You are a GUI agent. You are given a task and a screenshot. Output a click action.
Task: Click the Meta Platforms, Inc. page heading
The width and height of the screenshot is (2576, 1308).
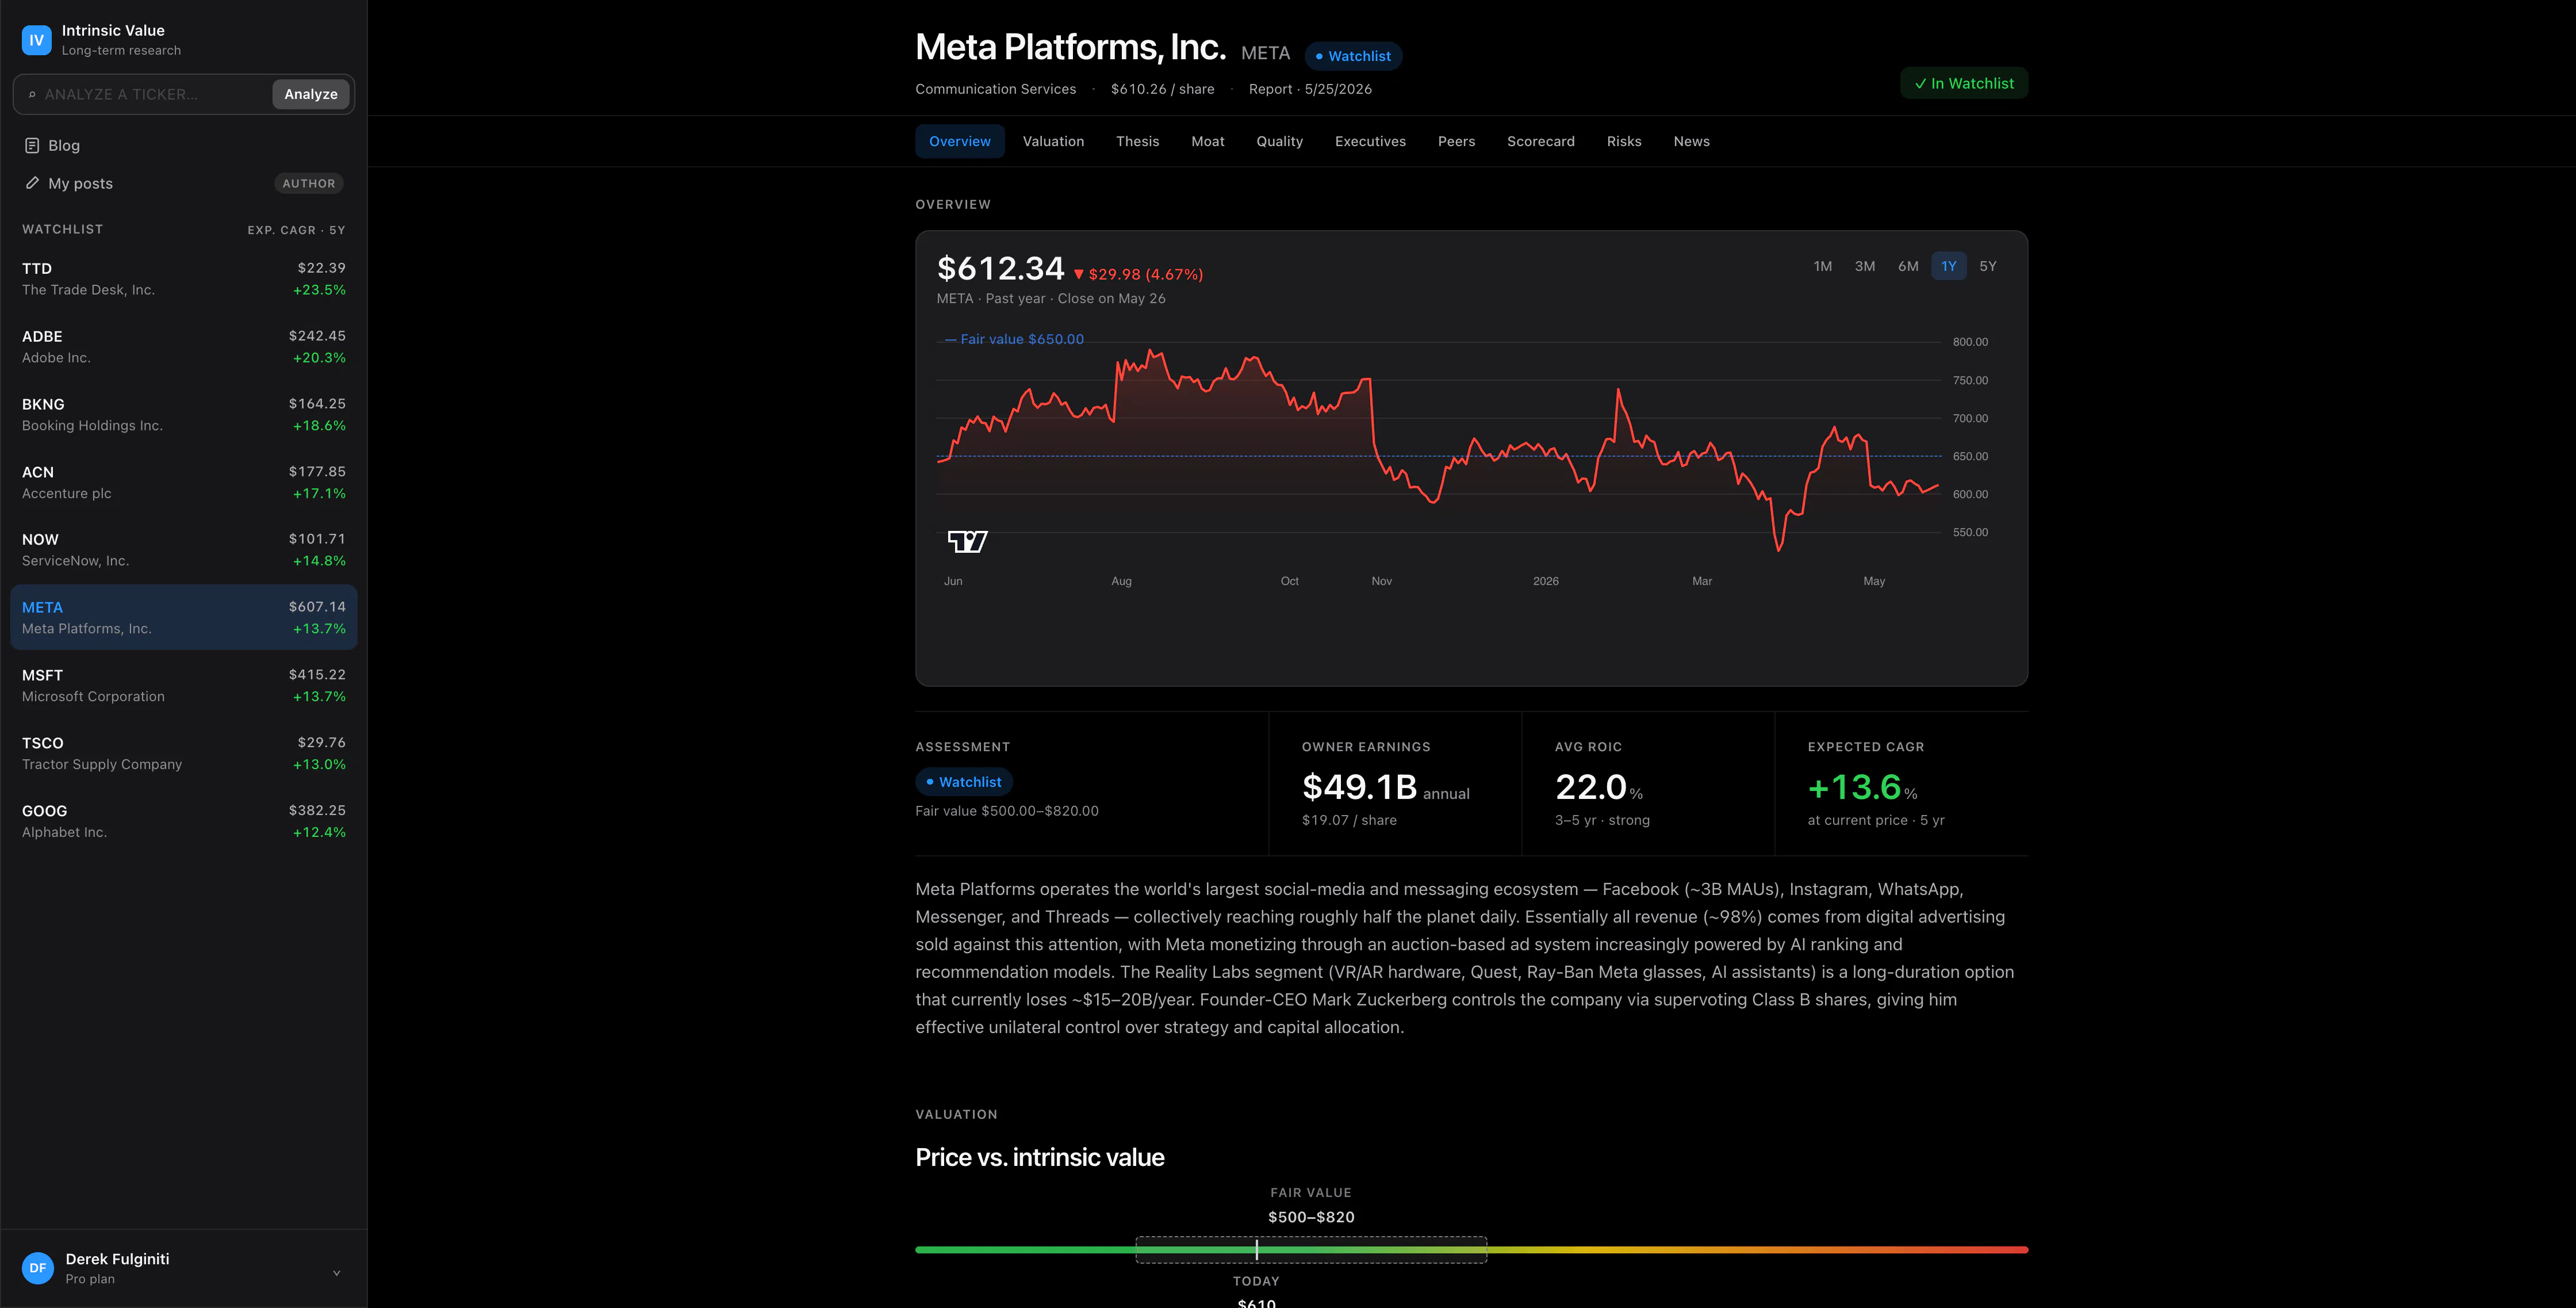[1071, 47]
